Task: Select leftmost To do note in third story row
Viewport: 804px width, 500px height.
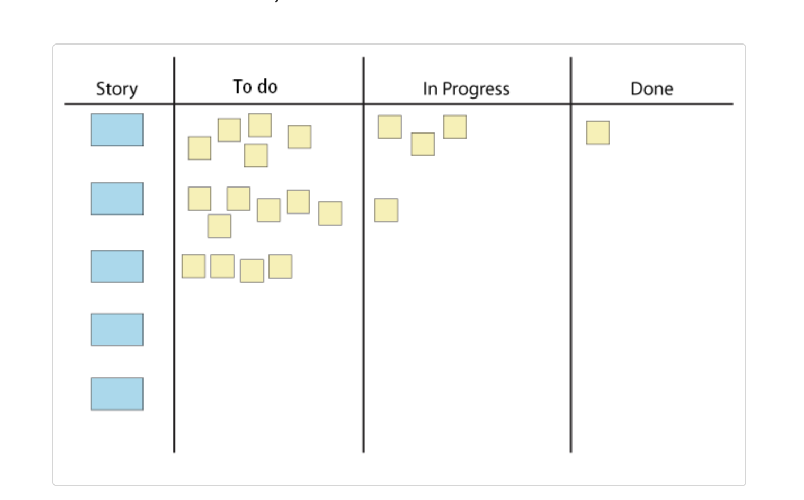Action: [194, 266]
